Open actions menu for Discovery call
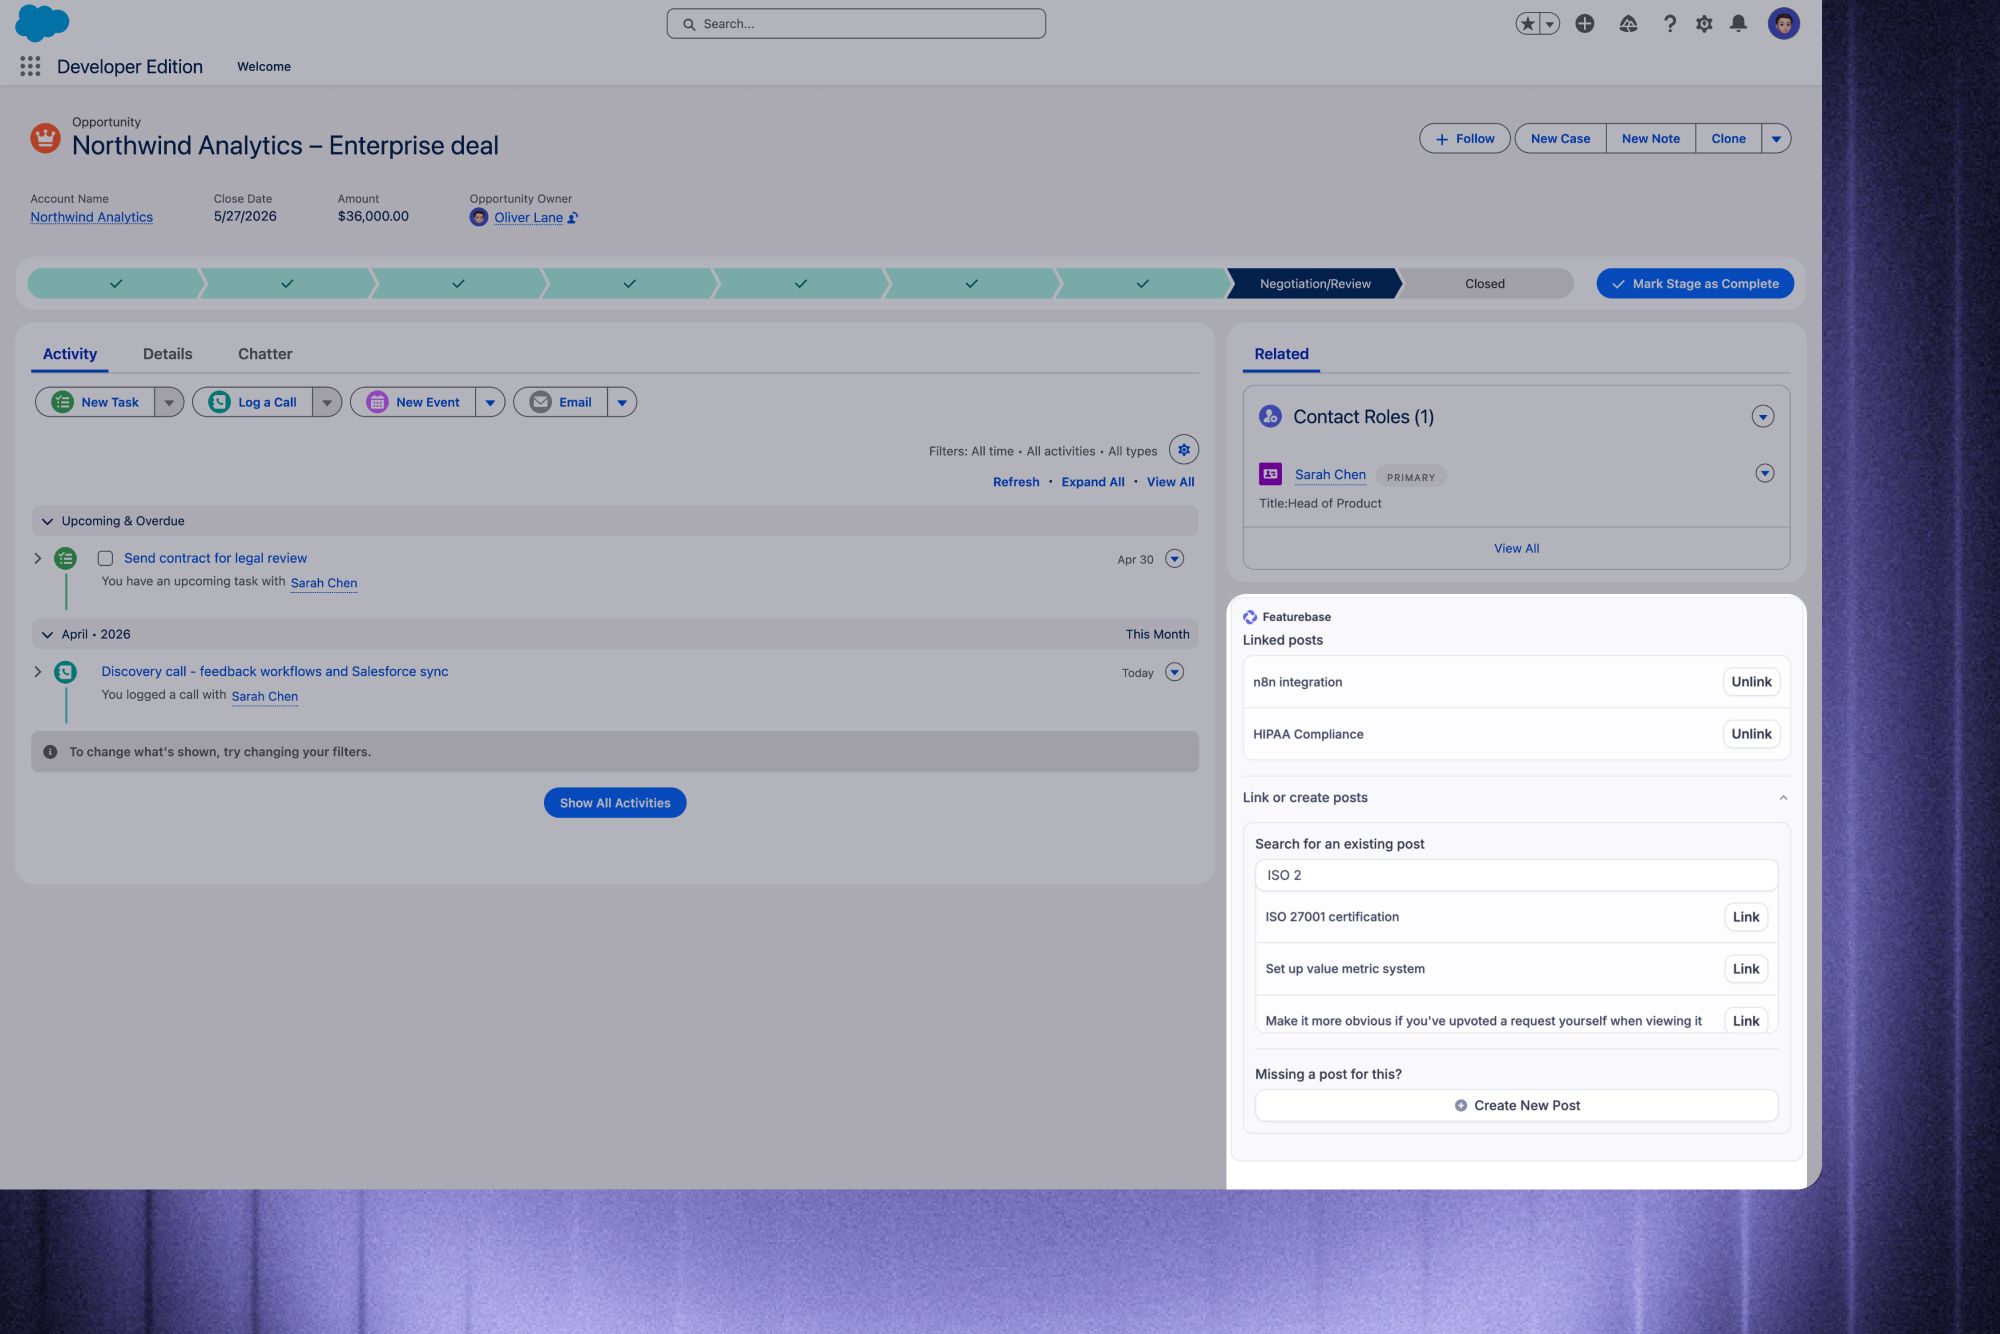The image size is (2000, 1334). tap(1175, 672)
